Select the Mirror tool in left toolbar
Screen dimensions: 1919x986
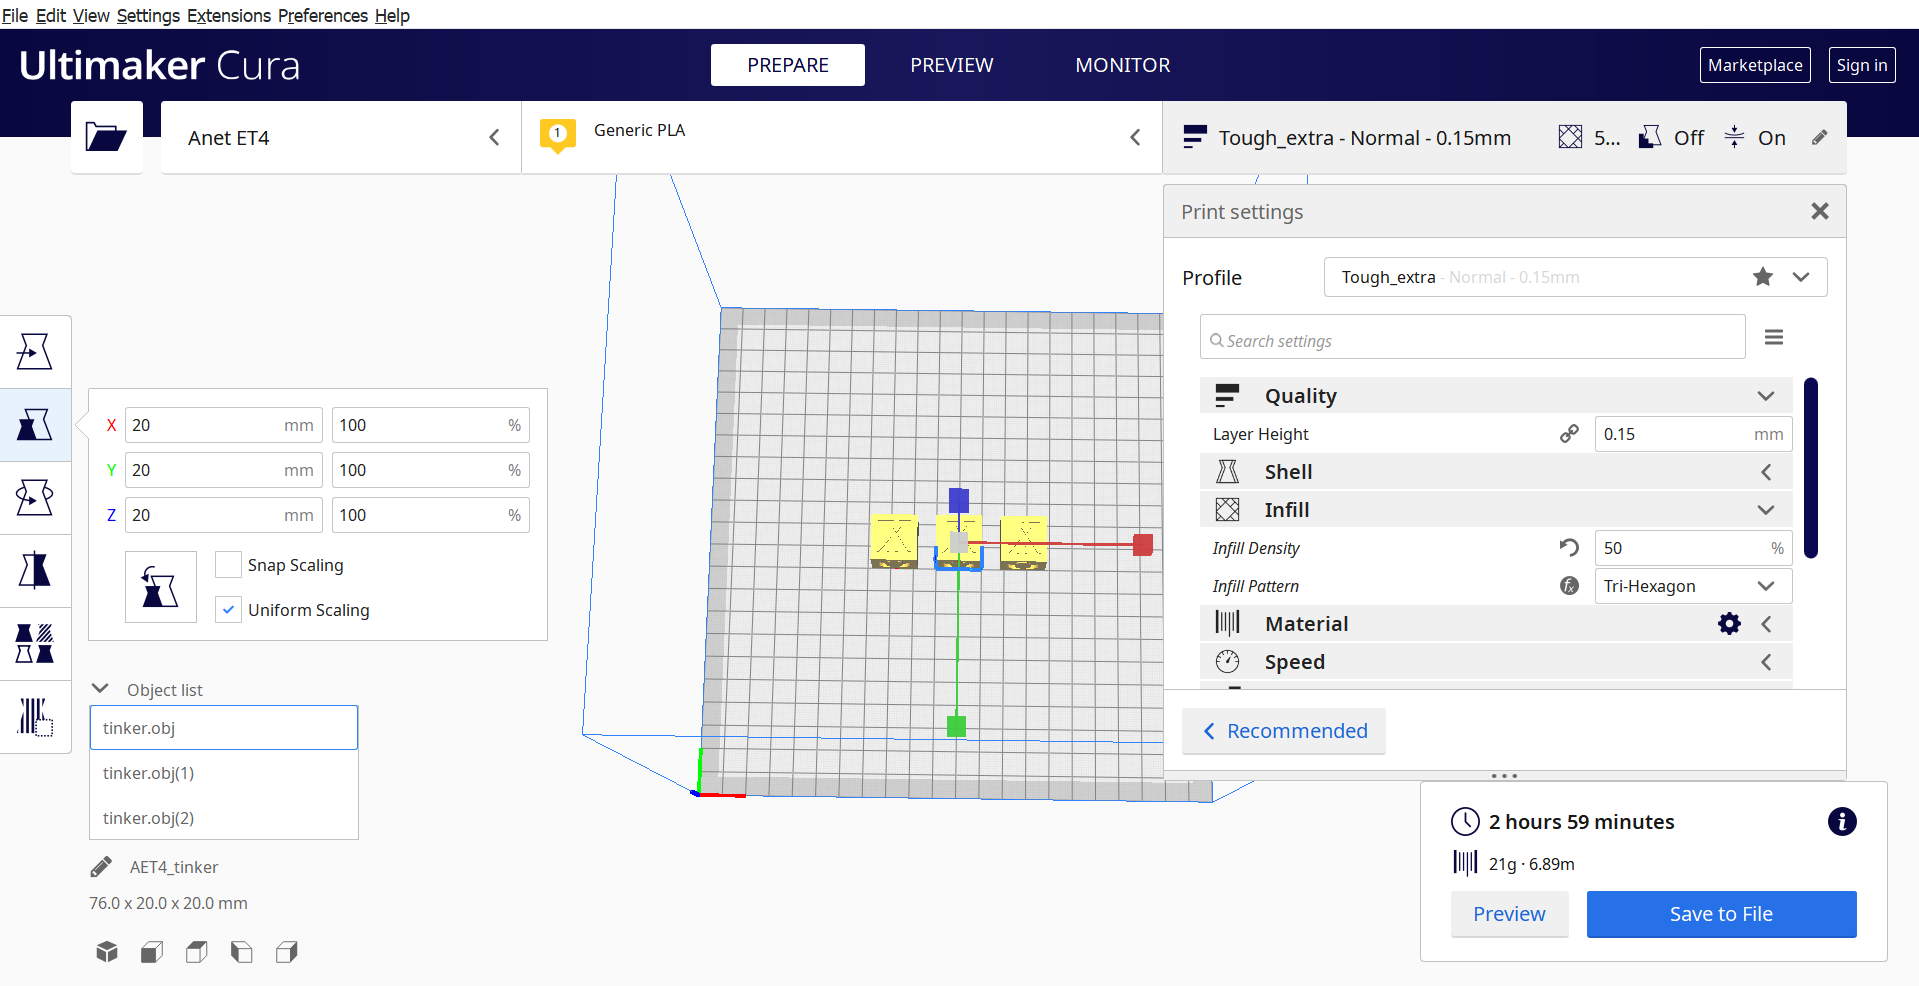tap(35, 570)
